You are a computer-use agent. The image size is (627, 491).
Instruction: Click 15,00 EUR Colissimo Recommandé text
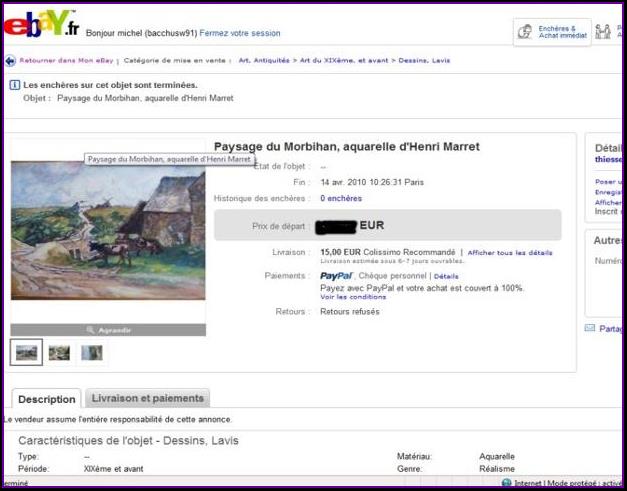387,252
